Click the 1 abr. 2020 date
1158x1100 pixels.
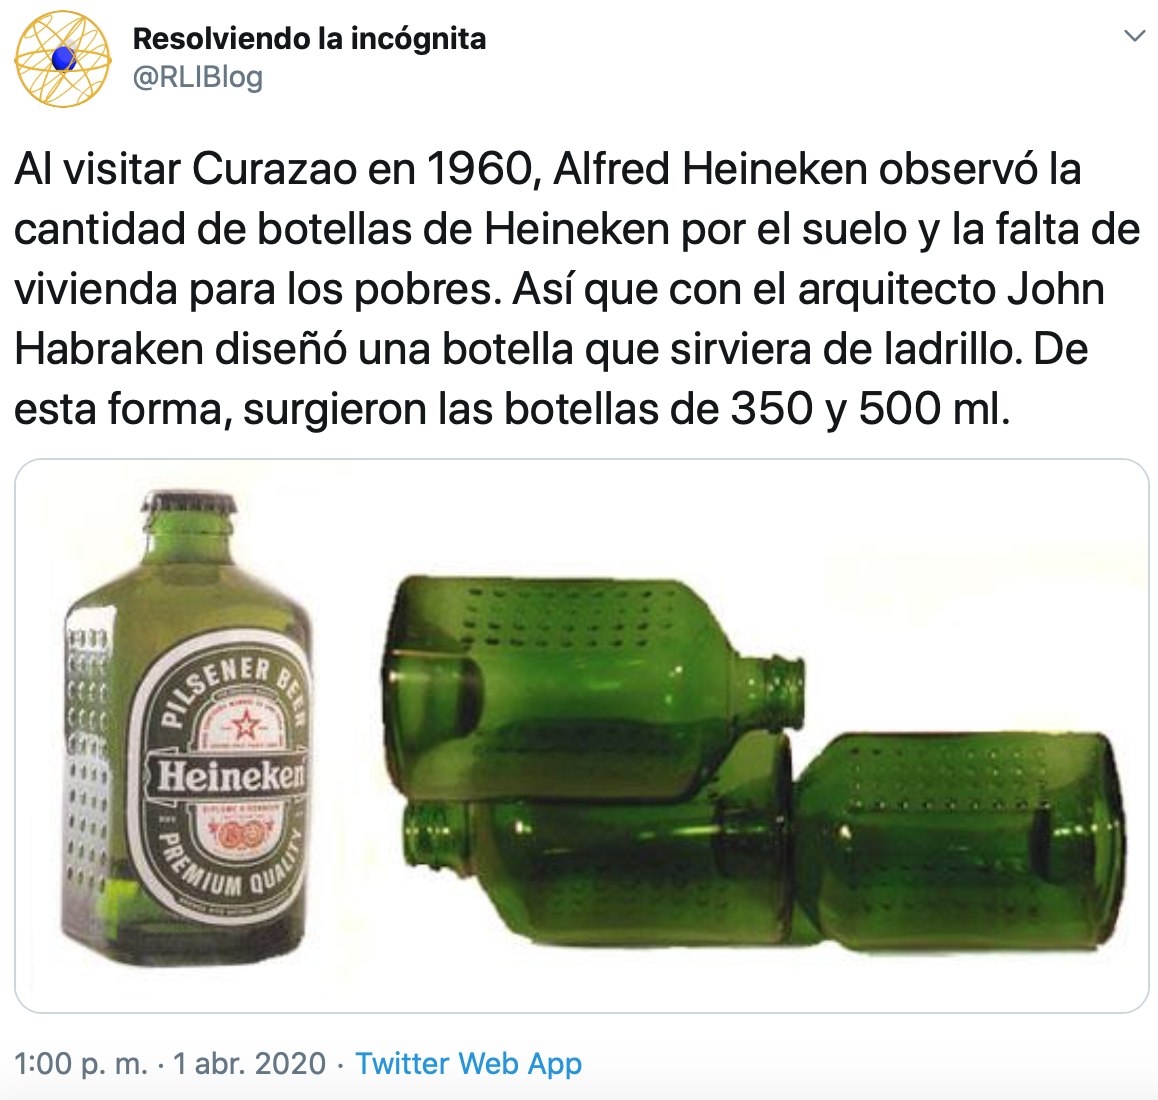250,1063
